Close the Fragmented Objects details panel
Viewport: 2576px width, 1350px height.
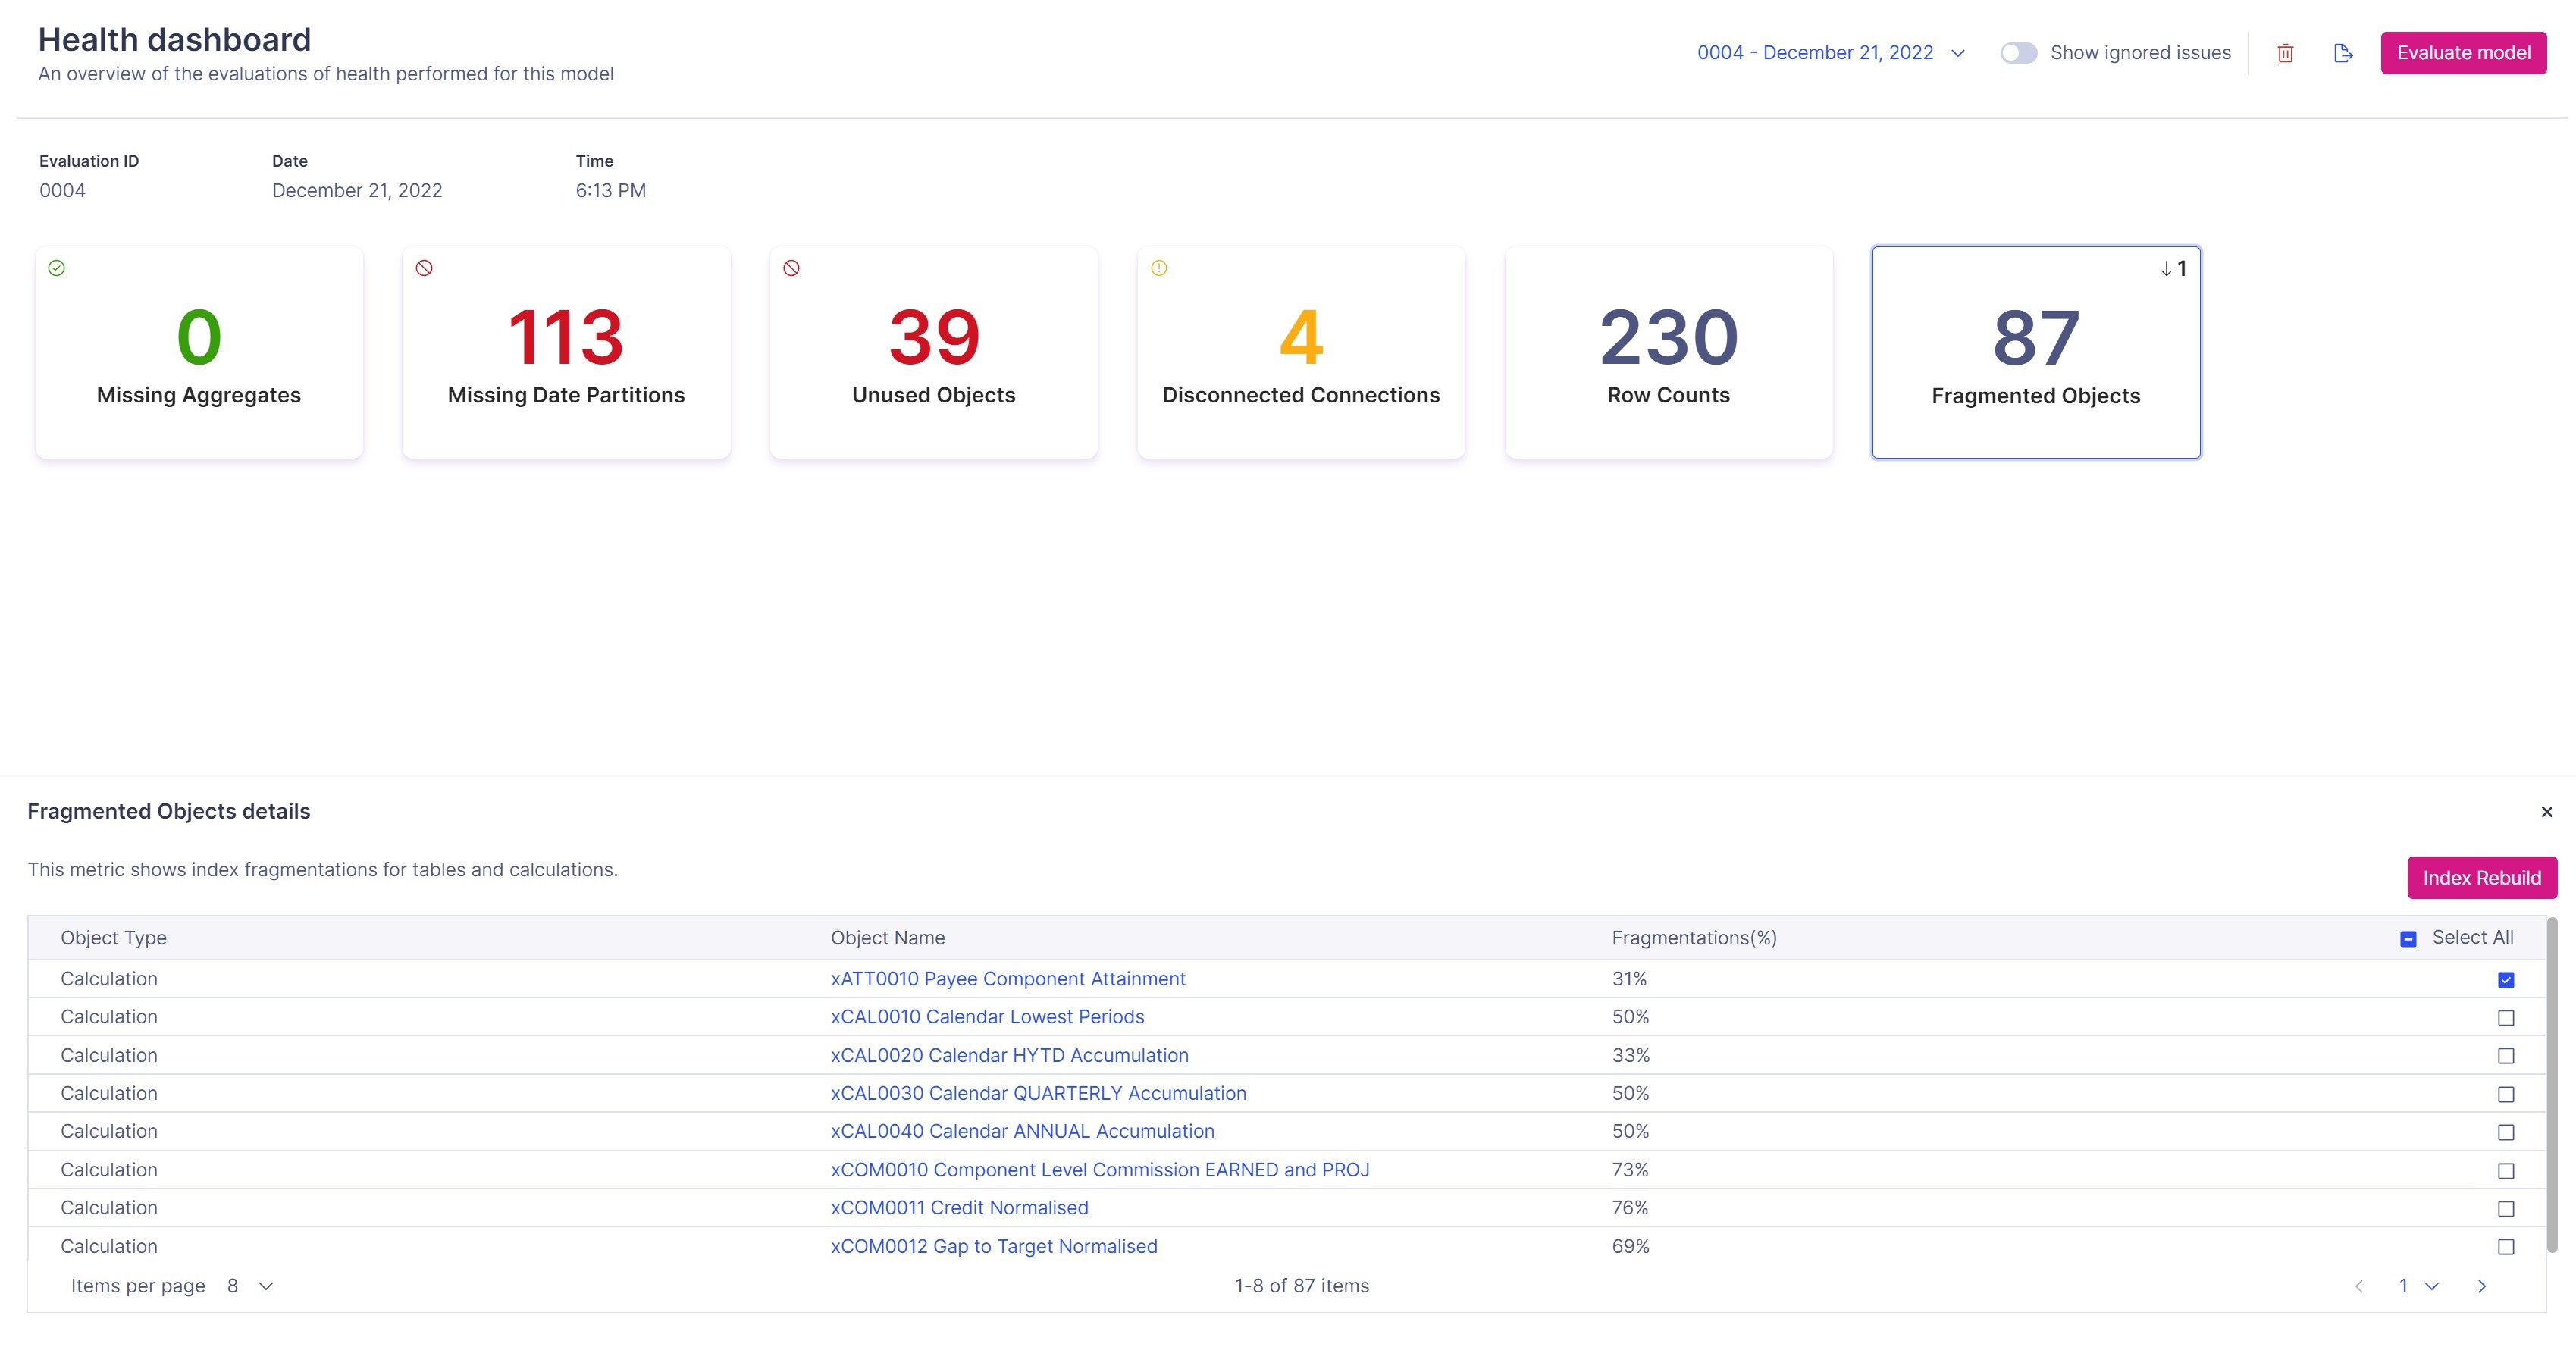2546,811
